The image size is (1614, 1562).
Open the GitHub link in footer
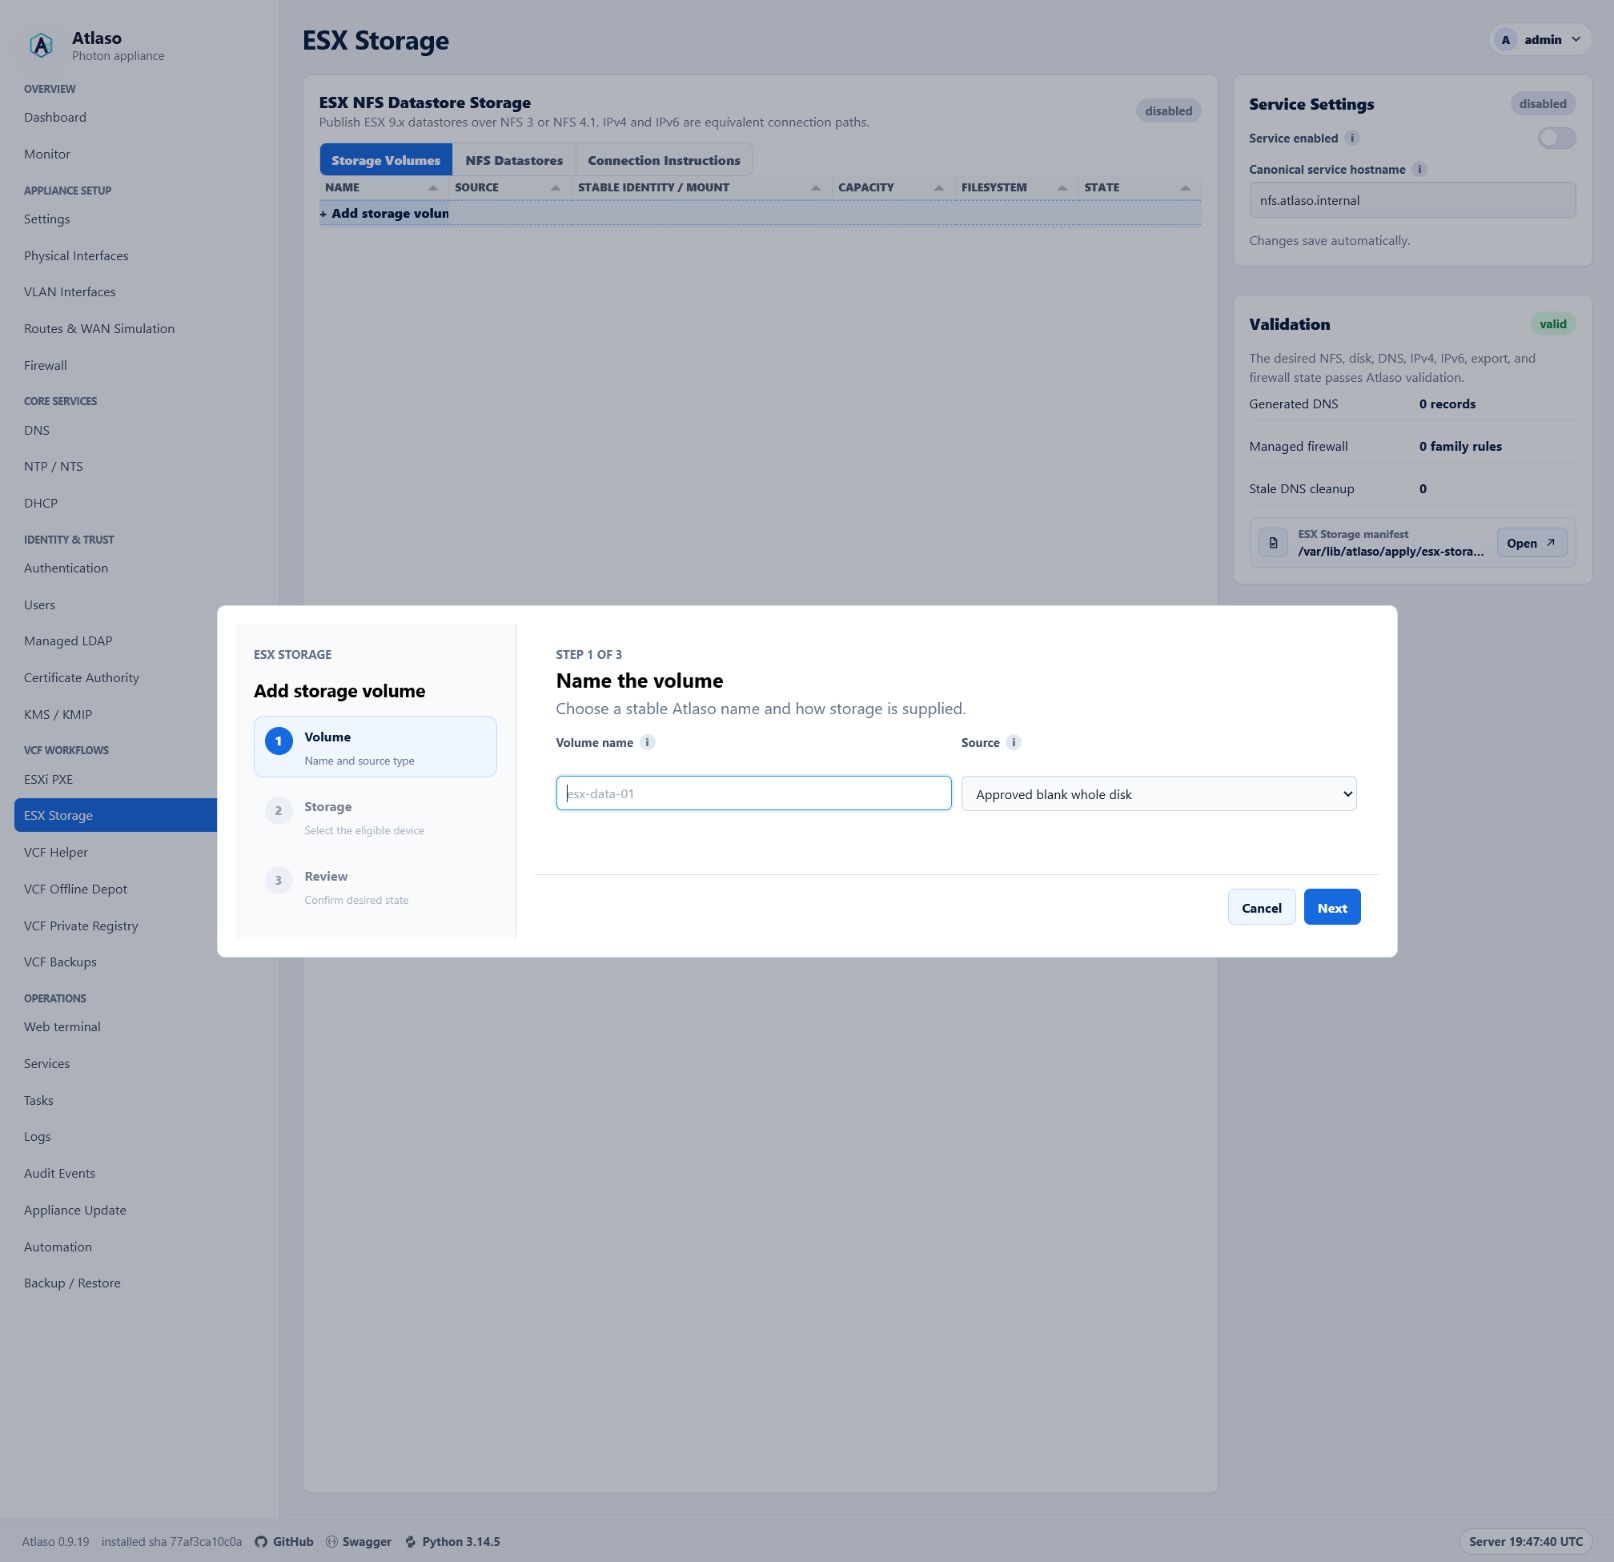(x=284, y=1541)
